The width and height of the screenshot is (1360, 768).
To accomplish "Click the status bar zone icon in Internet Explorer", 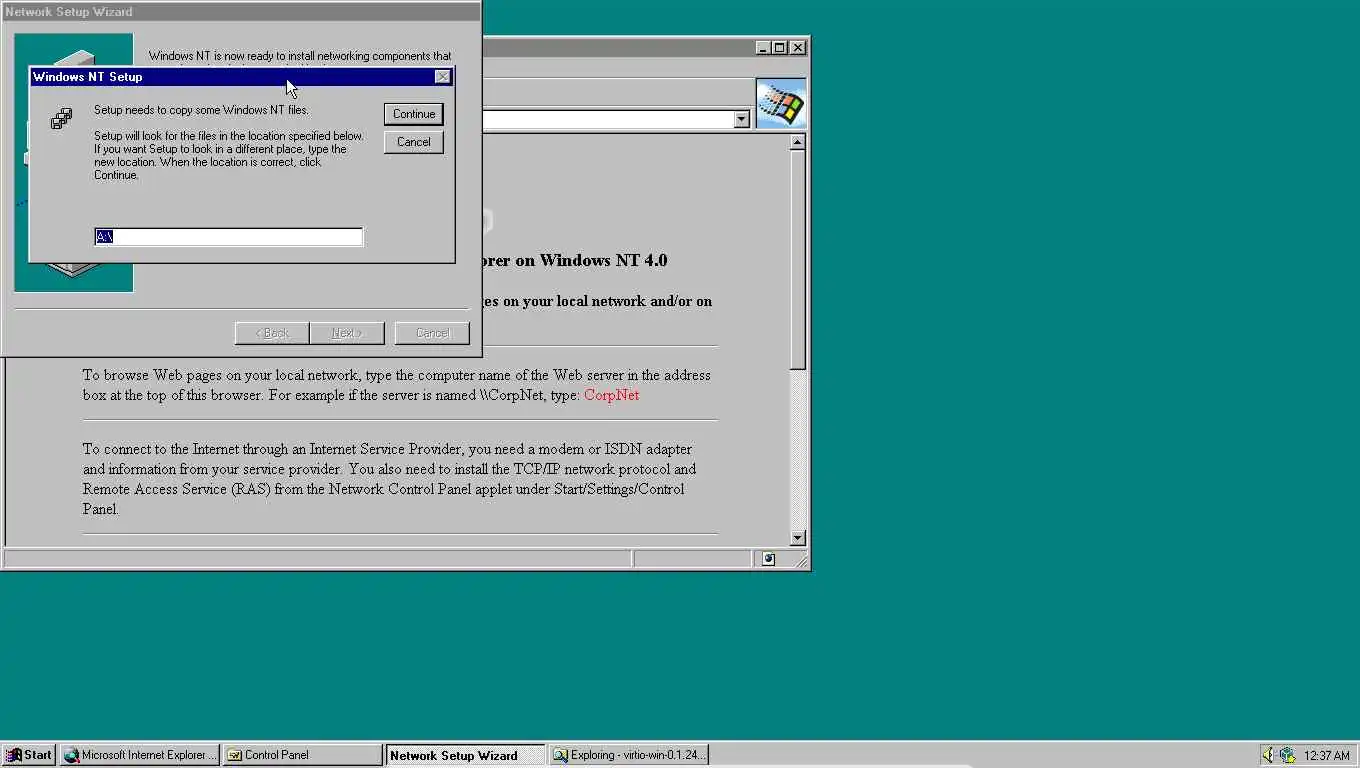I will pos(768,559).
